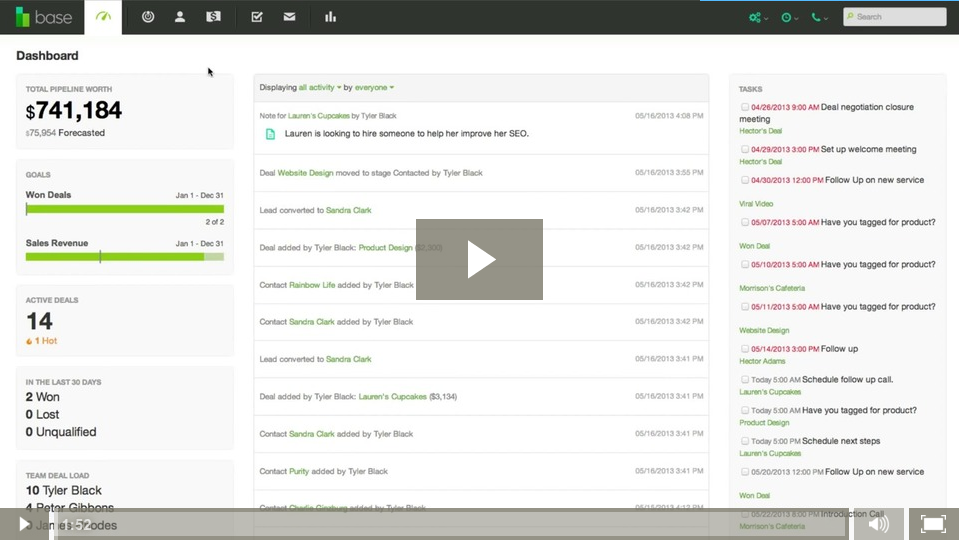Check the Deal negotiation closure meeting task
959x540 pixels.
[x=744, y=107]
